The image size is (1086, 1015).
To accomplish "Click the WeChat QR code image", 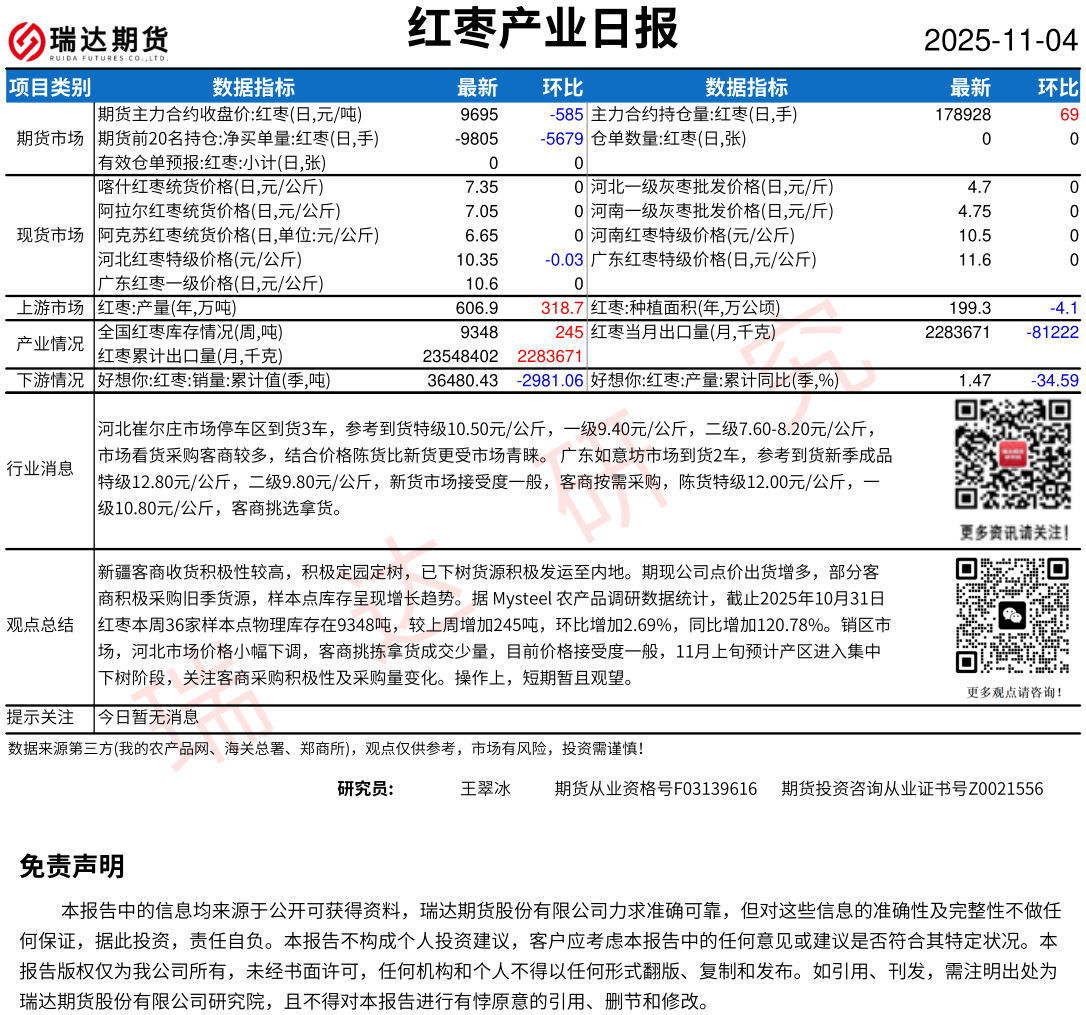I will point(1011,615).
